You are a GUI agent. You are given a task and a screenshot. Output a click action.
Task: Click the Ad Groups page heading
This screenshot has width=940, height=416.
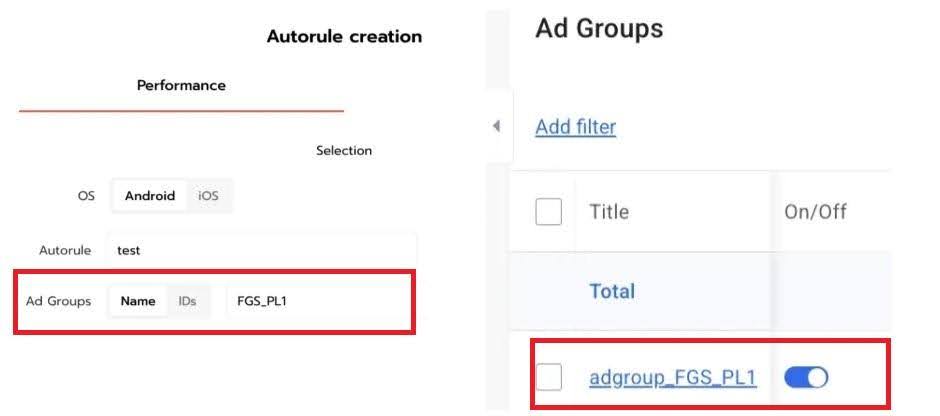tap(599, 28)
